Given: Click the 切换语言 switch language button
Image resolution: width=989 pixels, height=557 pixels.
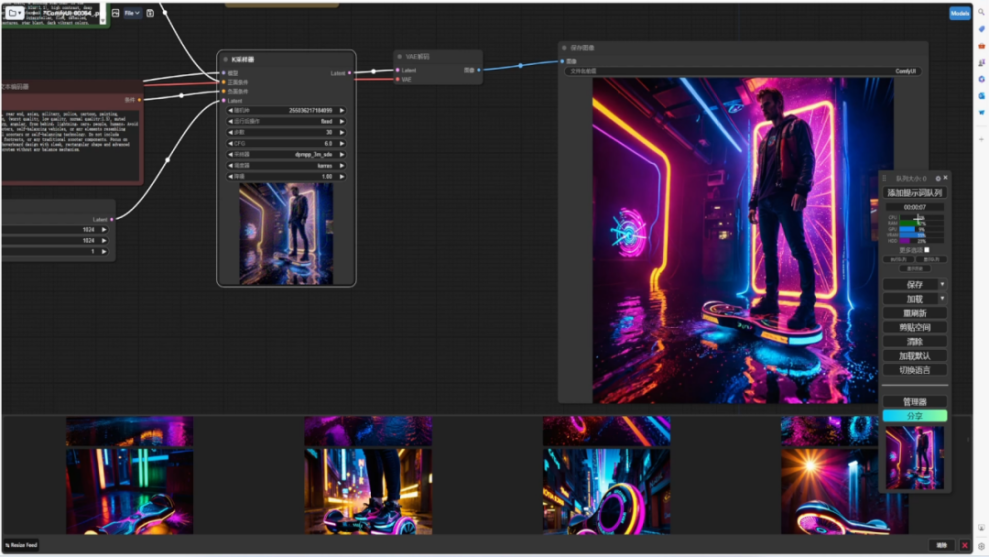Looking at the screenshot, I should tap(915, 370).
